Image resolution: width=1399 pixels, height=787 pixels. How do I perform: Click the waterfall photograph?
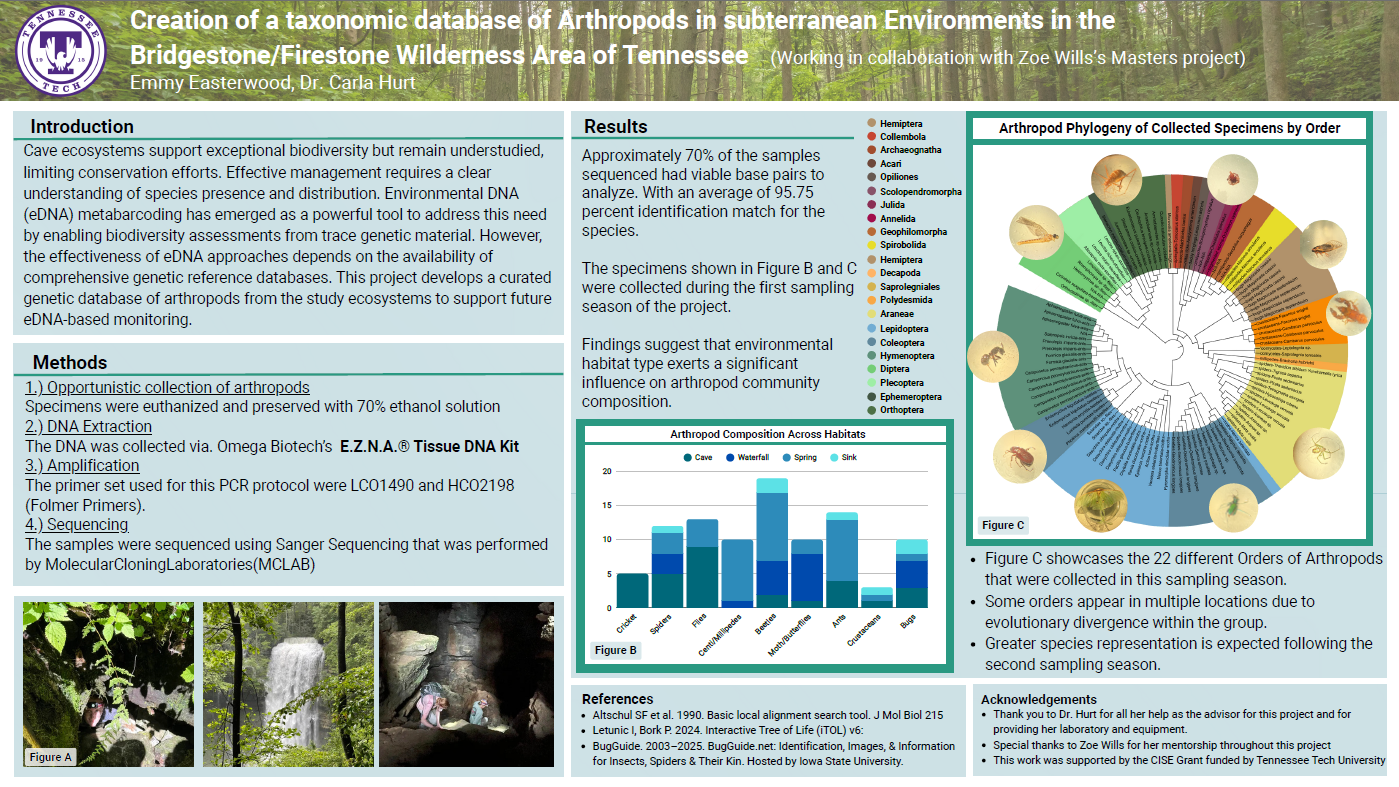tap(288, 684)
